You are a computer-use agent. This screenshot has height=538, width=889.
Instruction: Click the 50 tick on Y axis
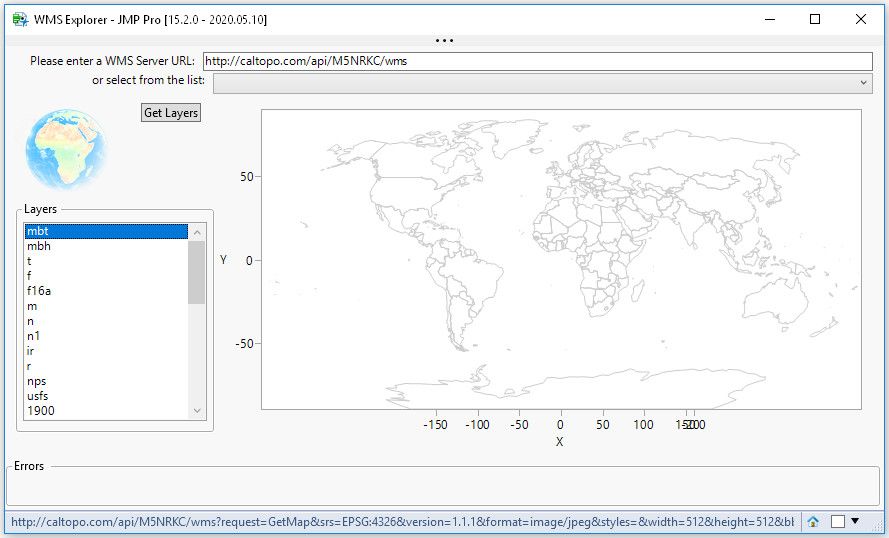(x=247, y=177)
